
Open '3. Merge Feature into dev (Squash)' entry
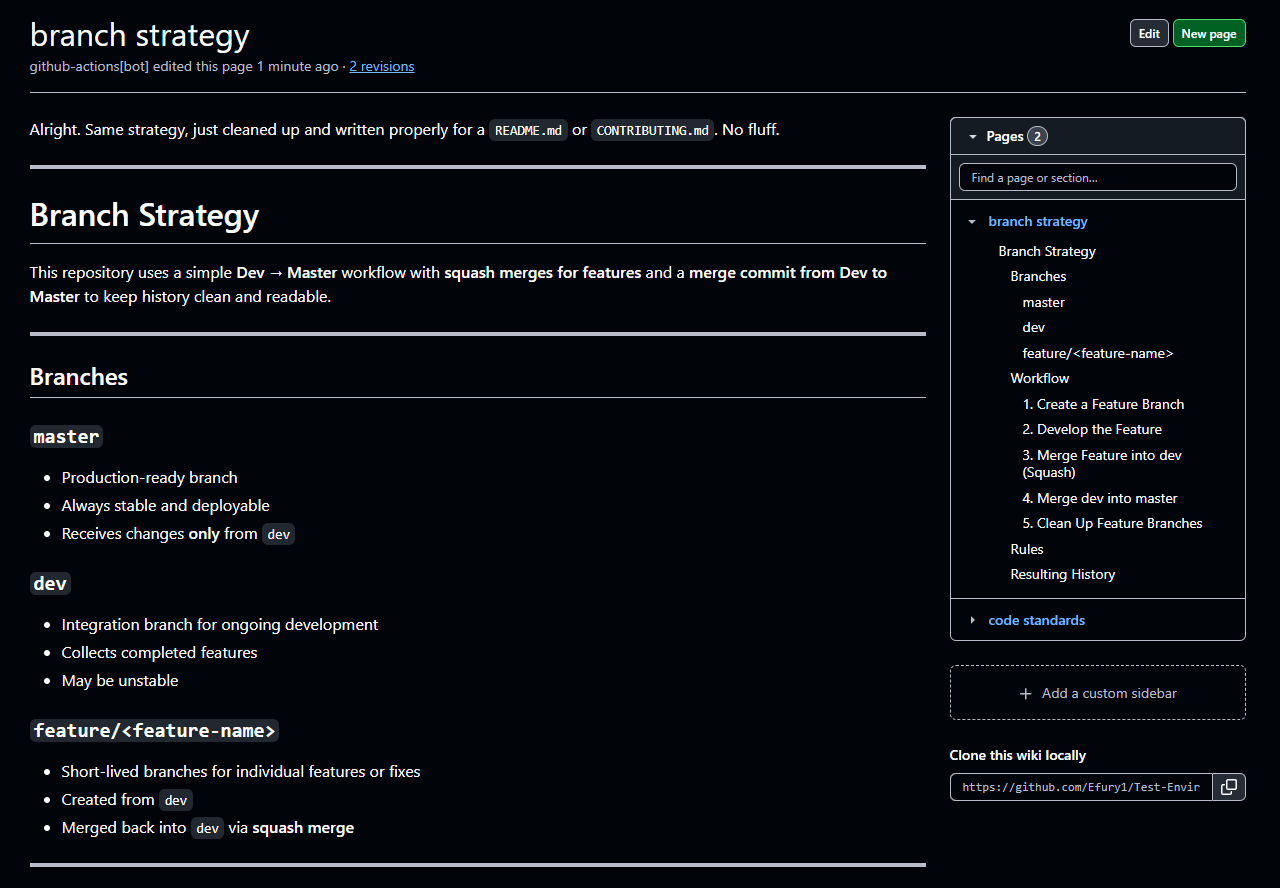[1102, 464]
